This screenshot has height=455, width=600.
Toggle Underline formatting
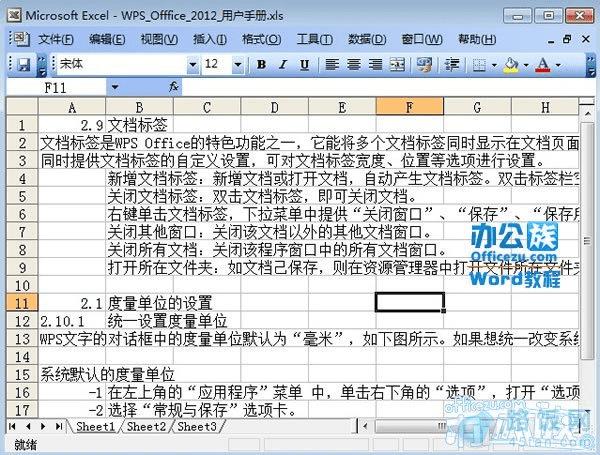[x=305, y=65]
